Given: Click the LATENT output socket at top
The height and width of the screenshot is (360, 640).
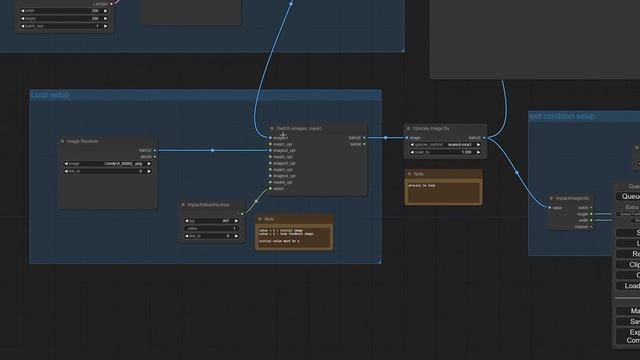Looking at the screenshot, I should click(111, 4).
